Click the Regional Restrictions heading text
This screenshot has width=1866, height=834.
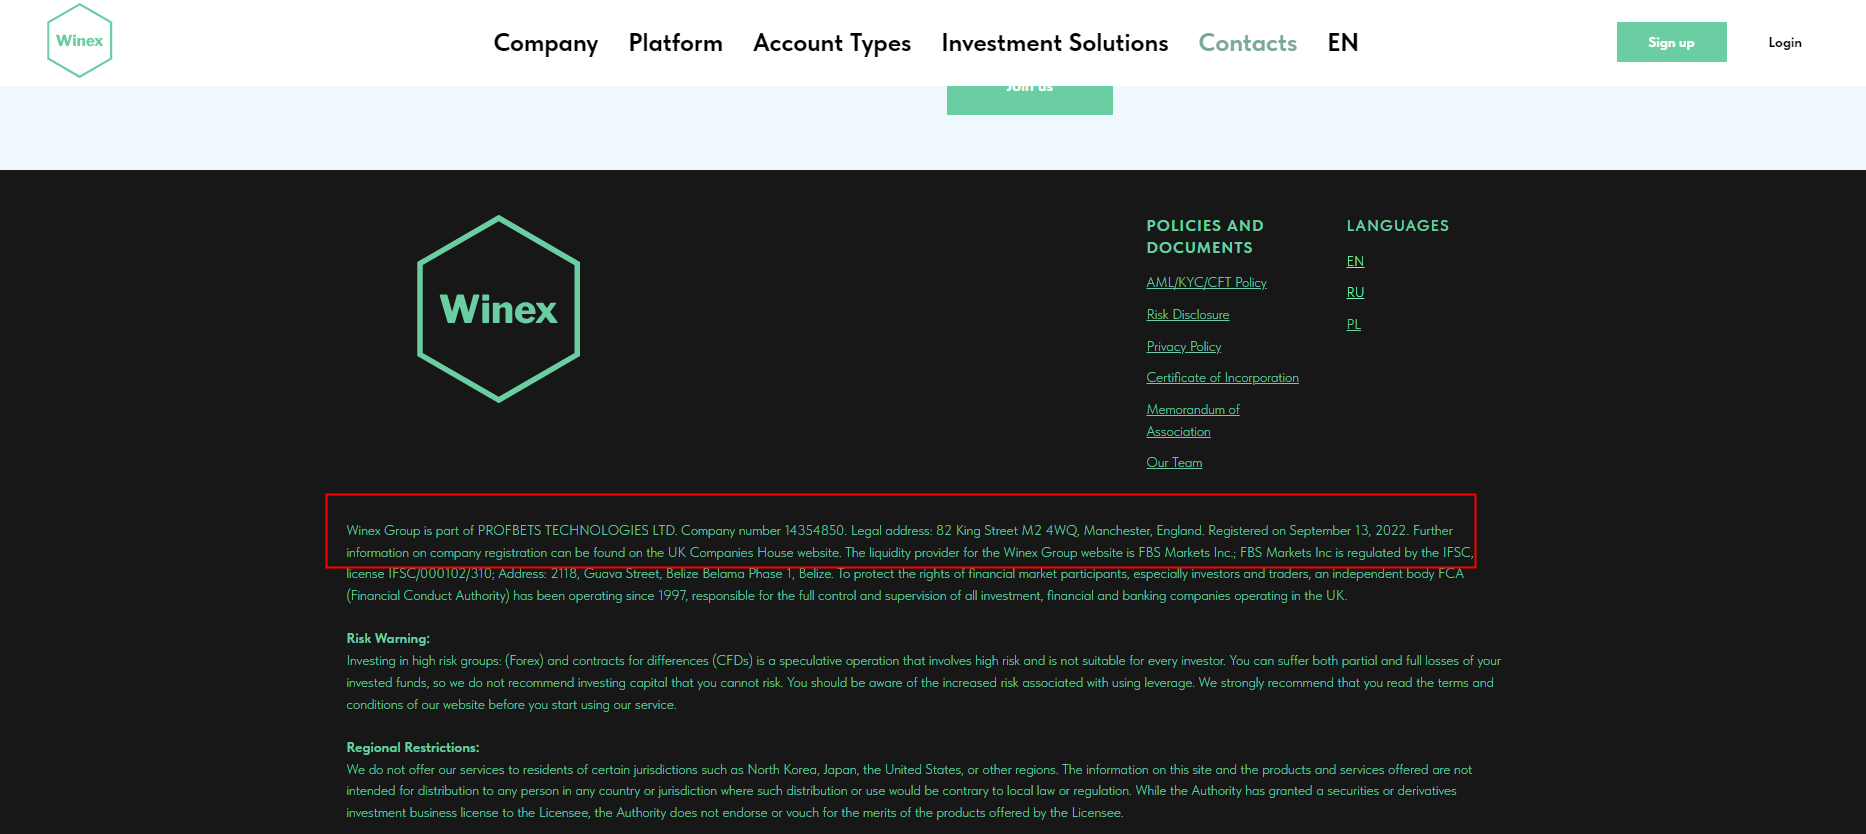[x=413, y=748]
